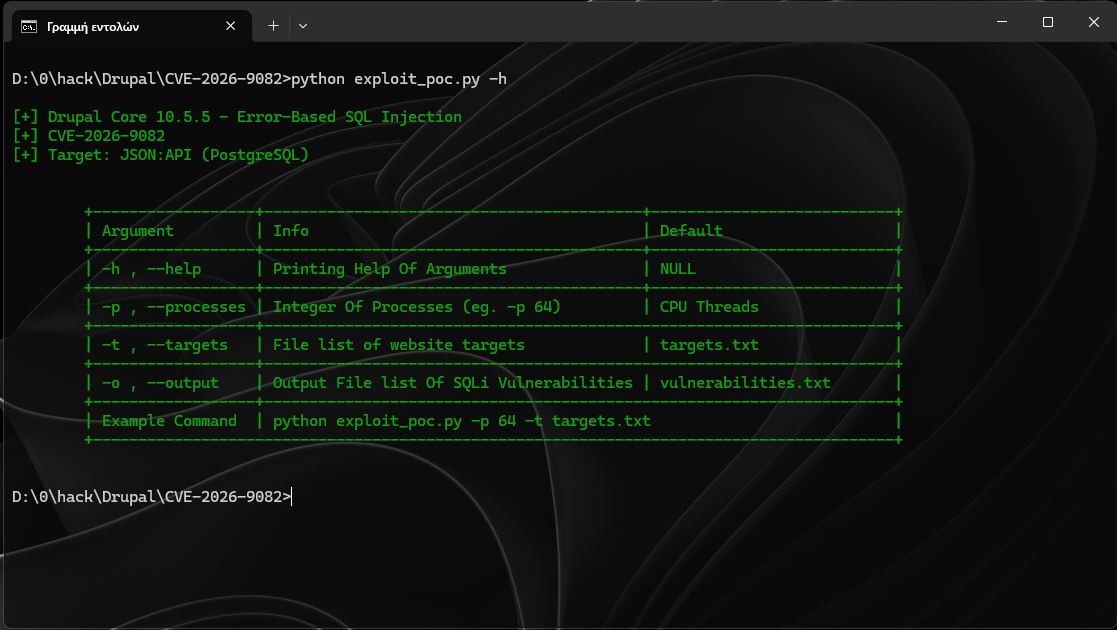1117x630 pixels.
Task: Click the 'targets.txt' default value
Action: click(x=709, y=345)
